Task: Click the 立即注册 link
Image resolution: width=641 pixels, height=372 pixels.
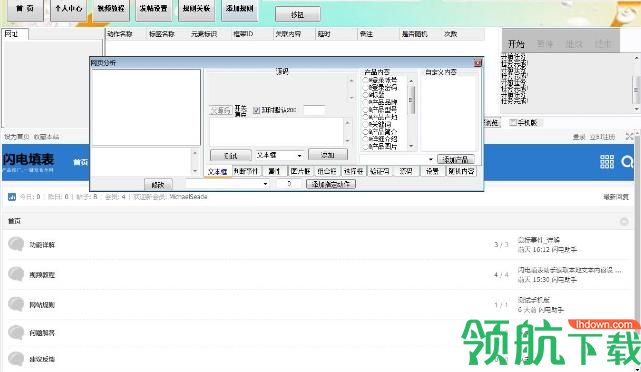Action: click(x=602, y=137)
